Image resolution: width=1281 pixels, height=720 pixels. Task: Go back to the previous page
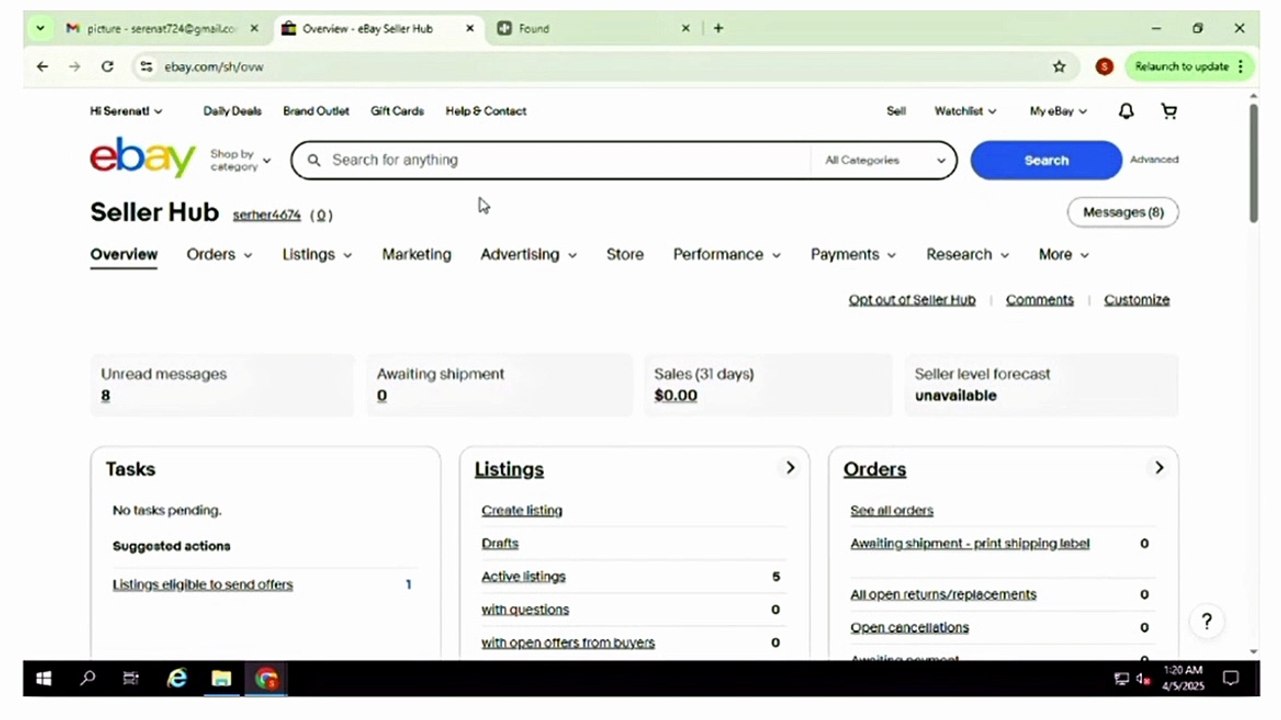[x=42, y=67]
